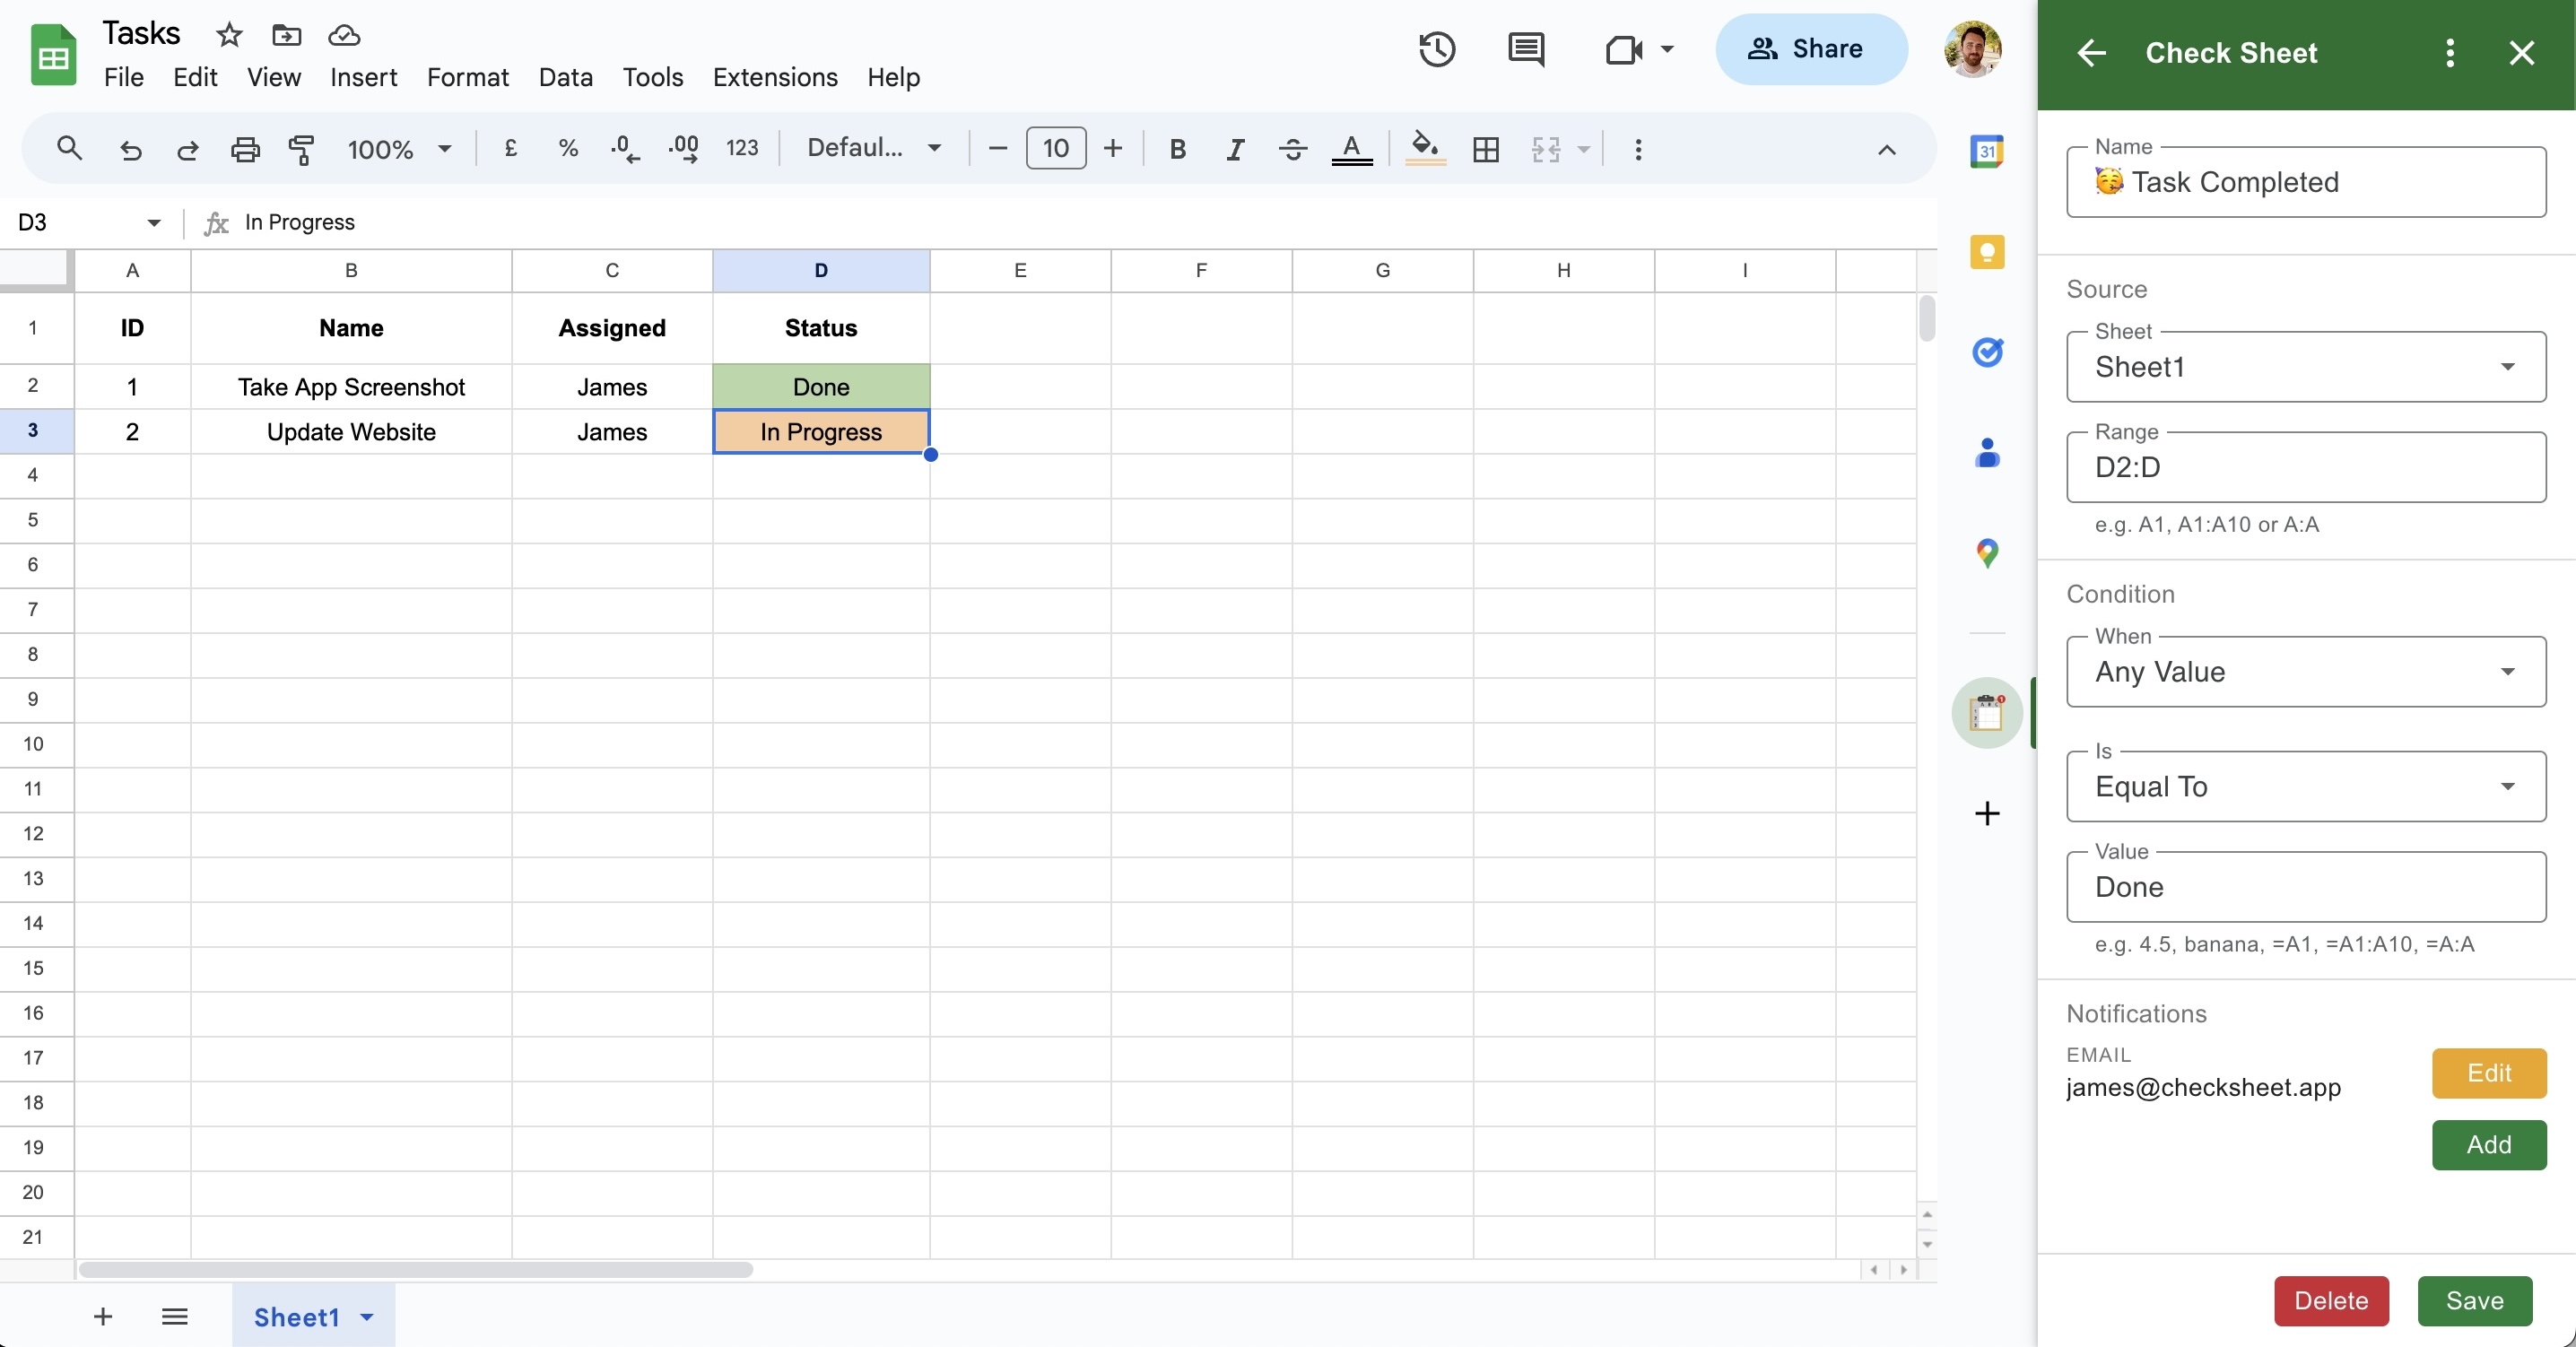Image resolution: width=2576 pixels, height=1347 pixels.
Task: Click the Range field containing D2:D
Action: (x=2305, y=467)
